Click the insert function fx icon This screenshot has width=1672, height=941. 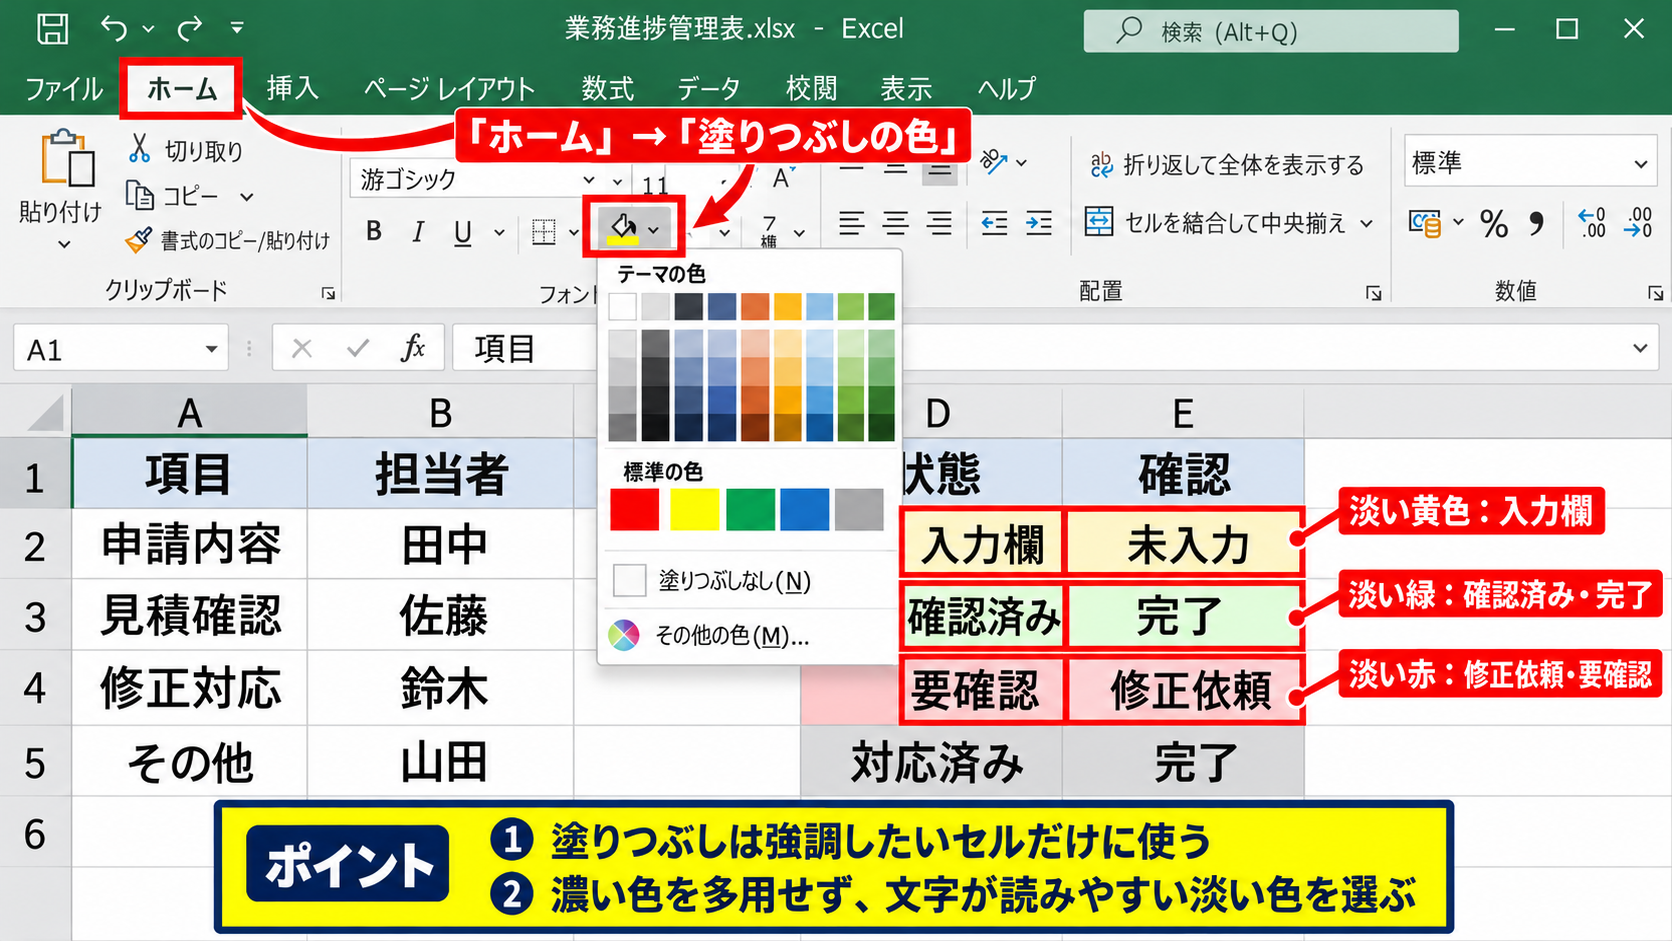coord(412,348)
